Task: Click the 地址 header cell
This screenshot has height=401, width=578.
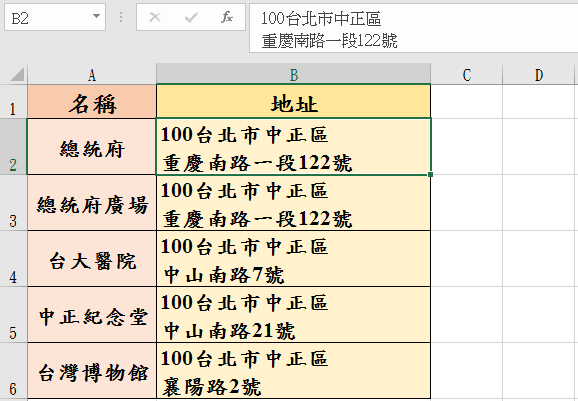Action: pos(293,102)
